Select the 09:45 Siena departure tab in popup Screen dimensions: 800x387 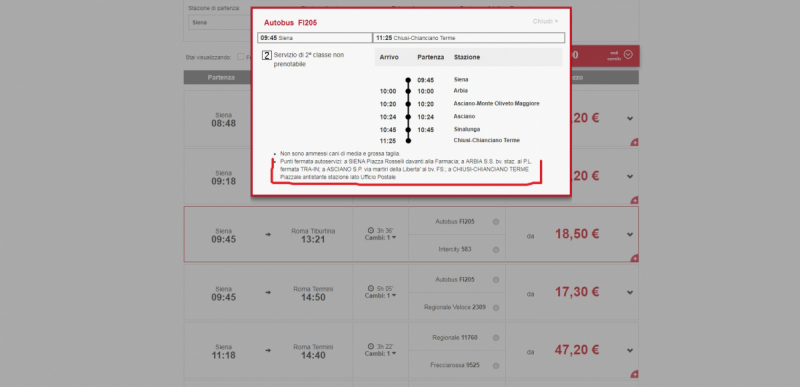pyautogui.click(x=315, y=38)
